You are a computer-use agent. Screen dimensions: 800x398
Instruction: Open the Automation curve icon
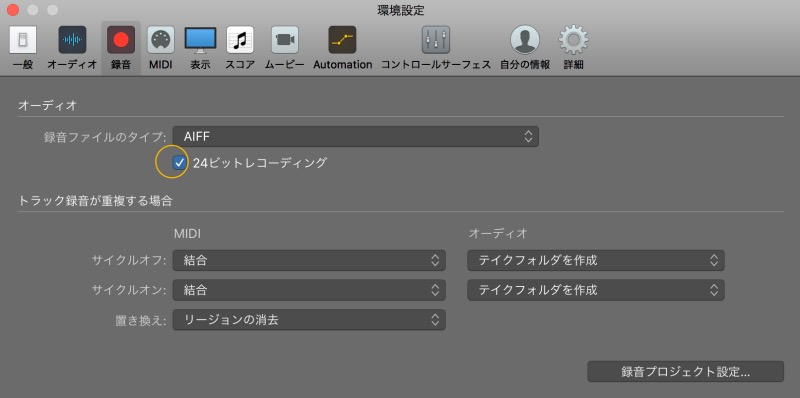click(342, 40)
